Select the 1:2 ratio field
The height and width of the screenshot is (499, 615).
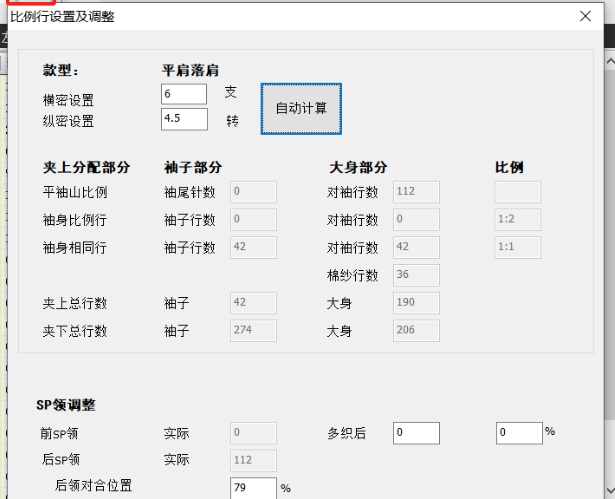(x=517, y=219)
